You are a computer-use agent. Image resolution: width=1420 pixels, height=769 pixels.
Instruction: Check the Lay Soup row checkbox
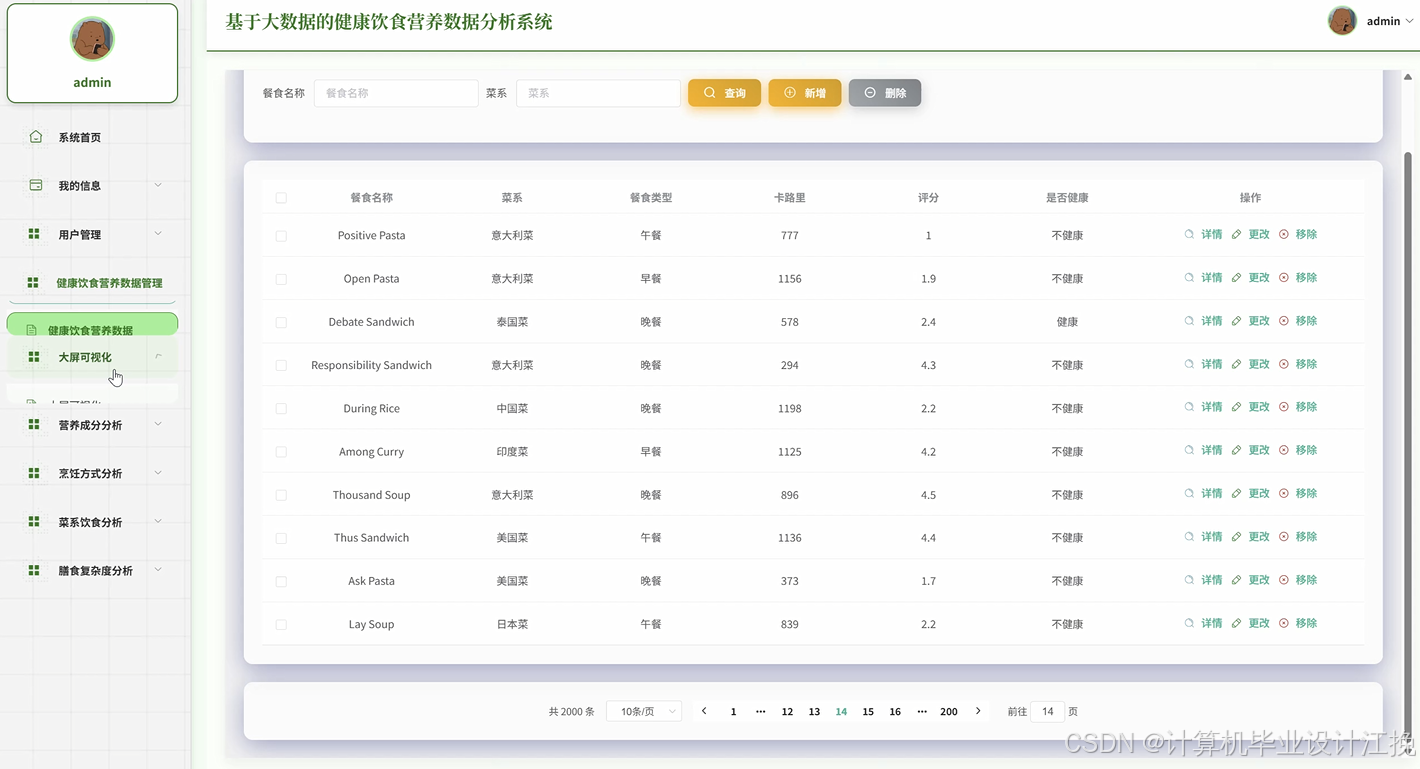(281, 624)
